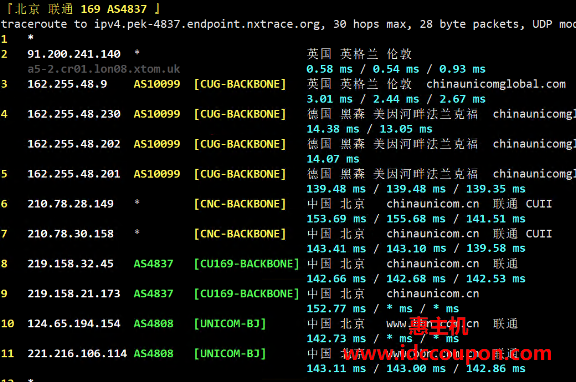Click AS4837 next to 219.158.32.45
The image size is (576, 382).
(153, 264)
